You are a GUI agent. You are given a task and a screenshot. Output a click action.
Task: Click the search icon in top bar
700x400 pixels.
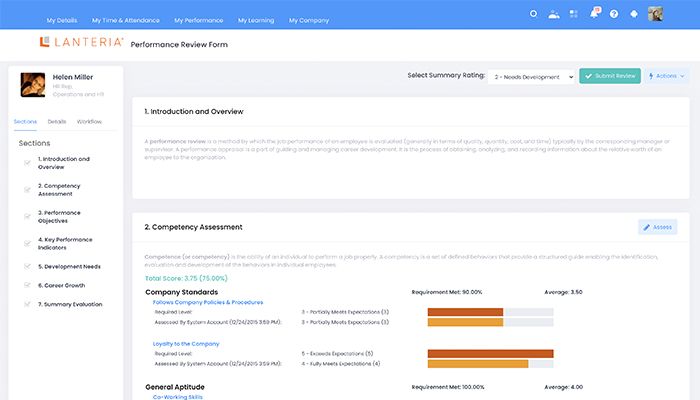533,14
